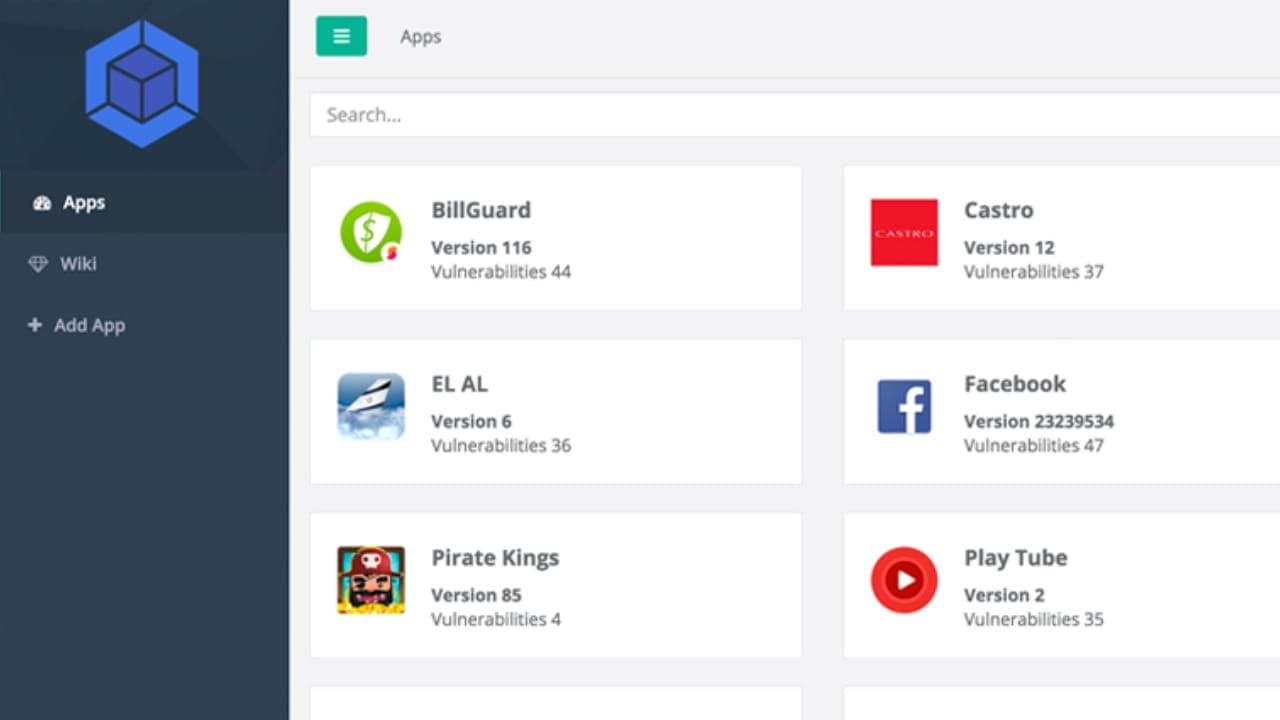The image size is (1280, 720).
Task: Open the Wiki sidebar item
Action: click(x=144, y=264)
